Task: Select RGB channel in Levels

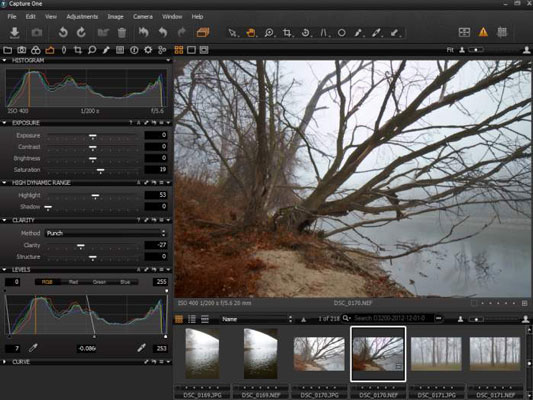Action: [47, 282]
